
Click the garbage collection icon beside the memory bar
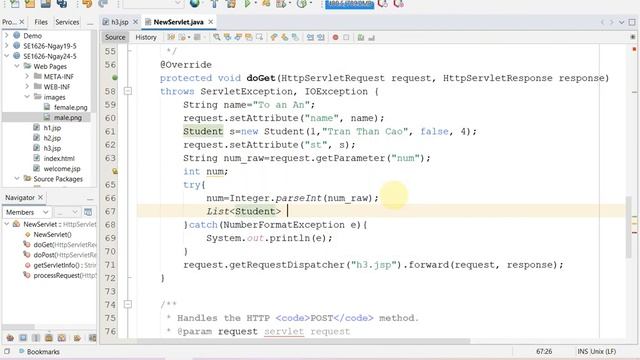click(x=382, y=4)
